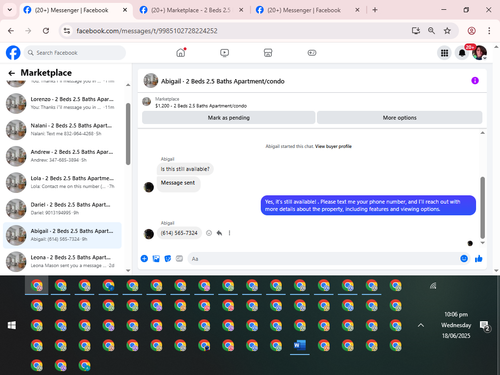
Task: Open the zoom magnifier icon in address bar
Action: (x=431, y=31)
